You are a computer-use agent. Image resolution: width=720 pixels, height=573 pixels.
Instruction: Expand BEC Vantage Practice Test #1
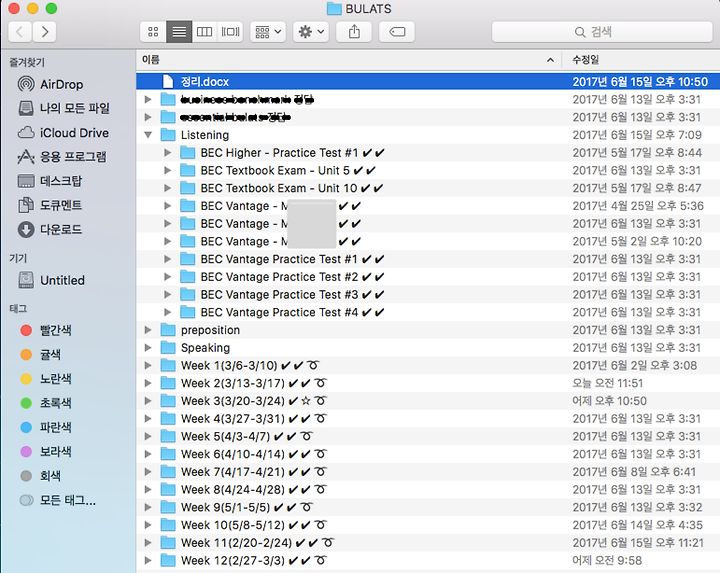point(168,259)
